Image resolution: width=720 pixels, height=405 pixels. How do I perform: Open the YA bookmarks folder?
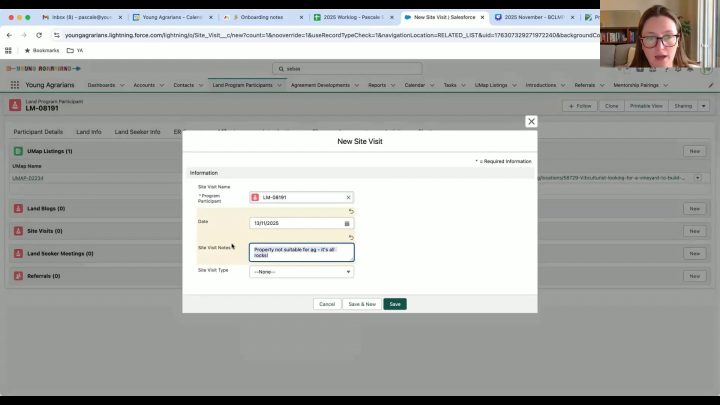click(75, 51)
